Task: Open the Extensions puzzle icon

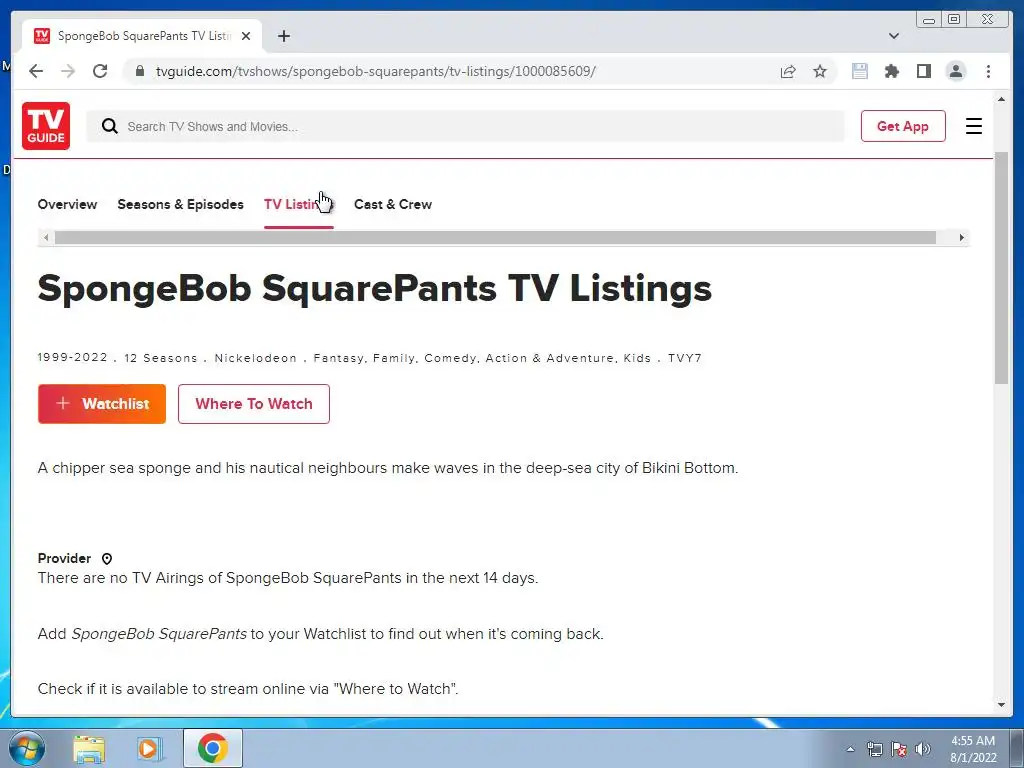Action: [x=891, y=71]
